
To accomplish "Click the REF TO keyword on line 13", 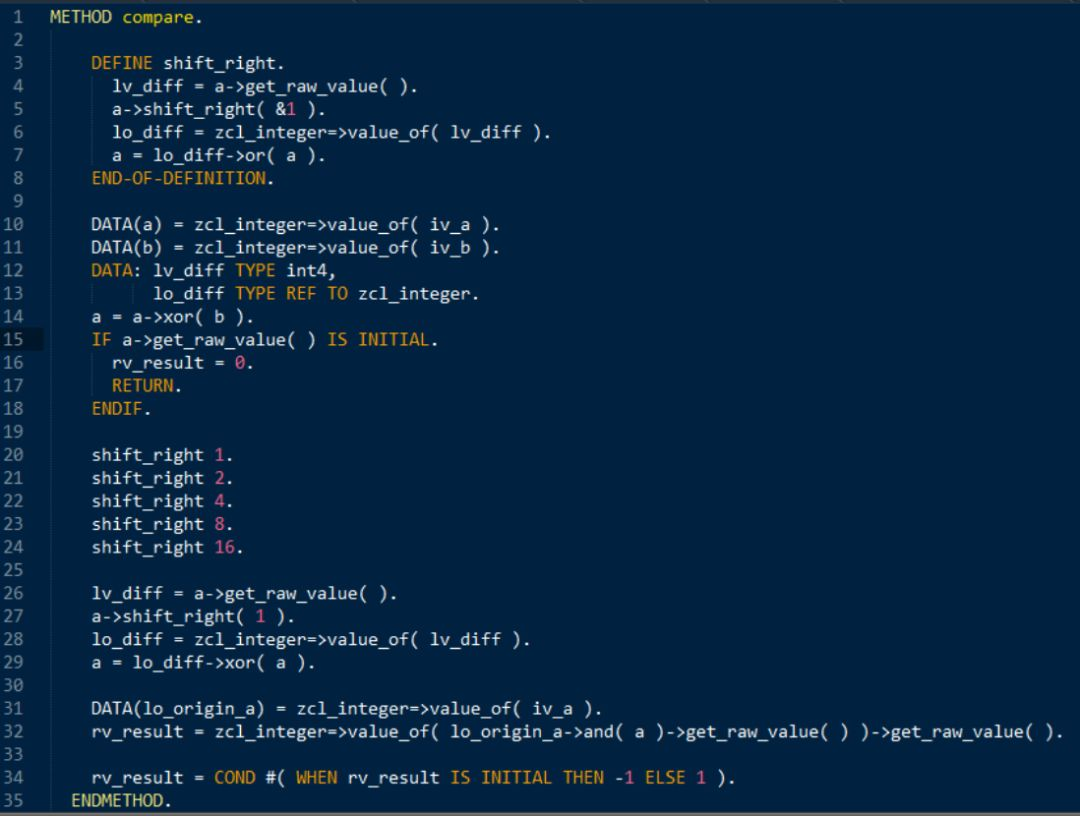I will [317, 294].
